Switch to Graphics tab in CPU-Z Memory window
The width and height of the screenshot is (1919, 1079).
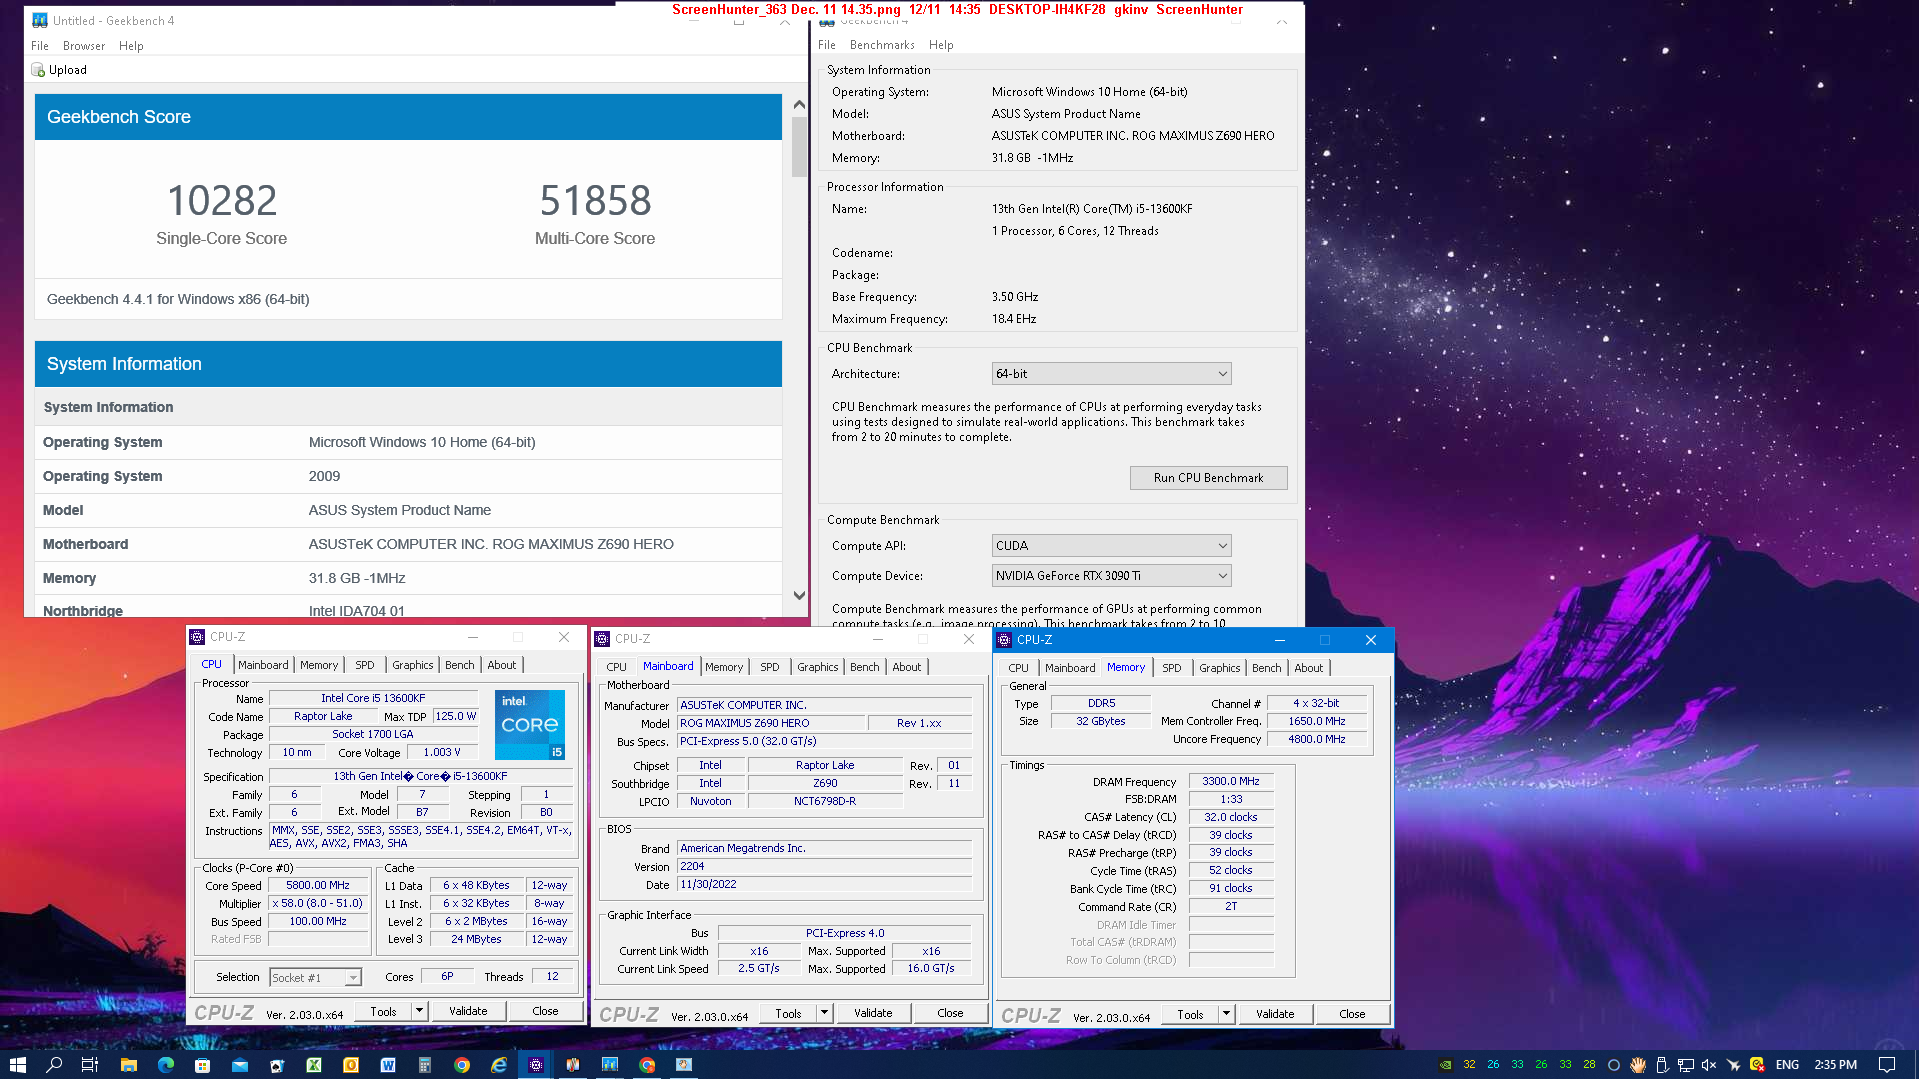pyautogui.click(x=1219, y=668)
